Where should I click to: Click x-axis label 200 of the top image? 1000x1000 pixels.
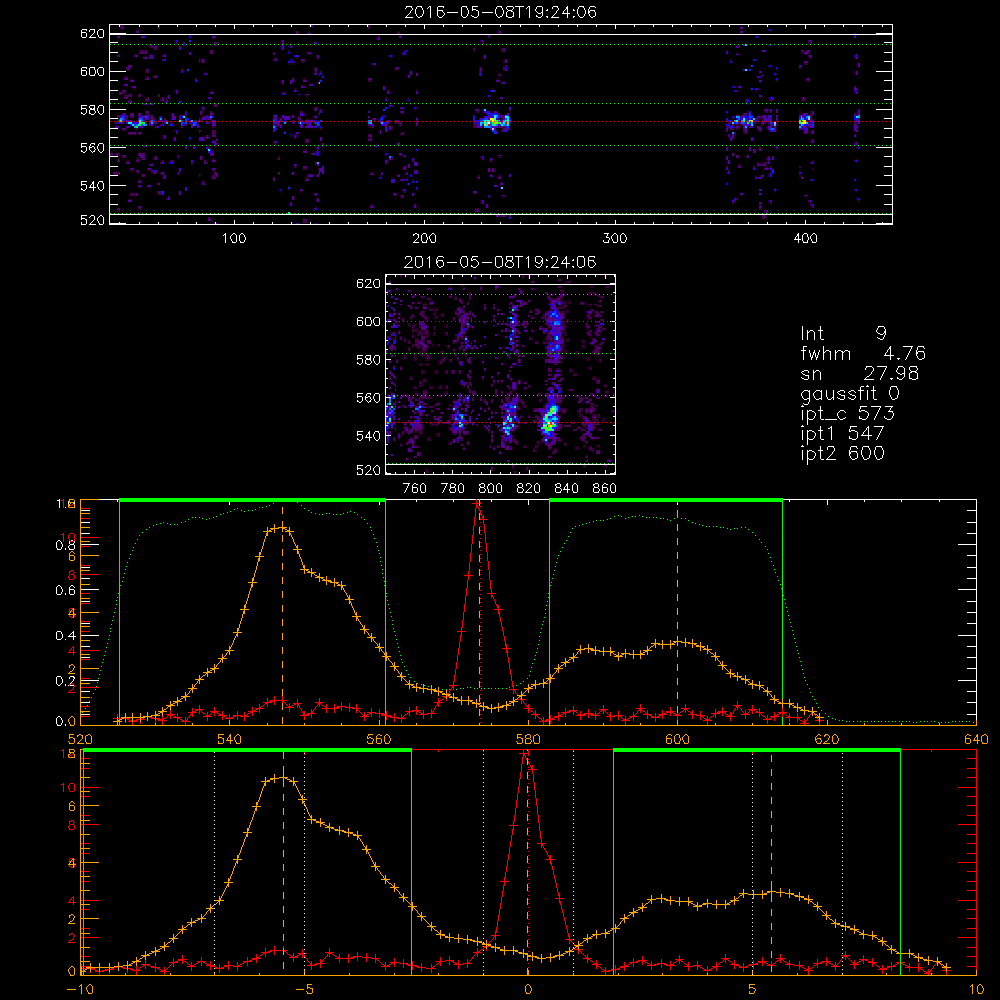(424, 239)
